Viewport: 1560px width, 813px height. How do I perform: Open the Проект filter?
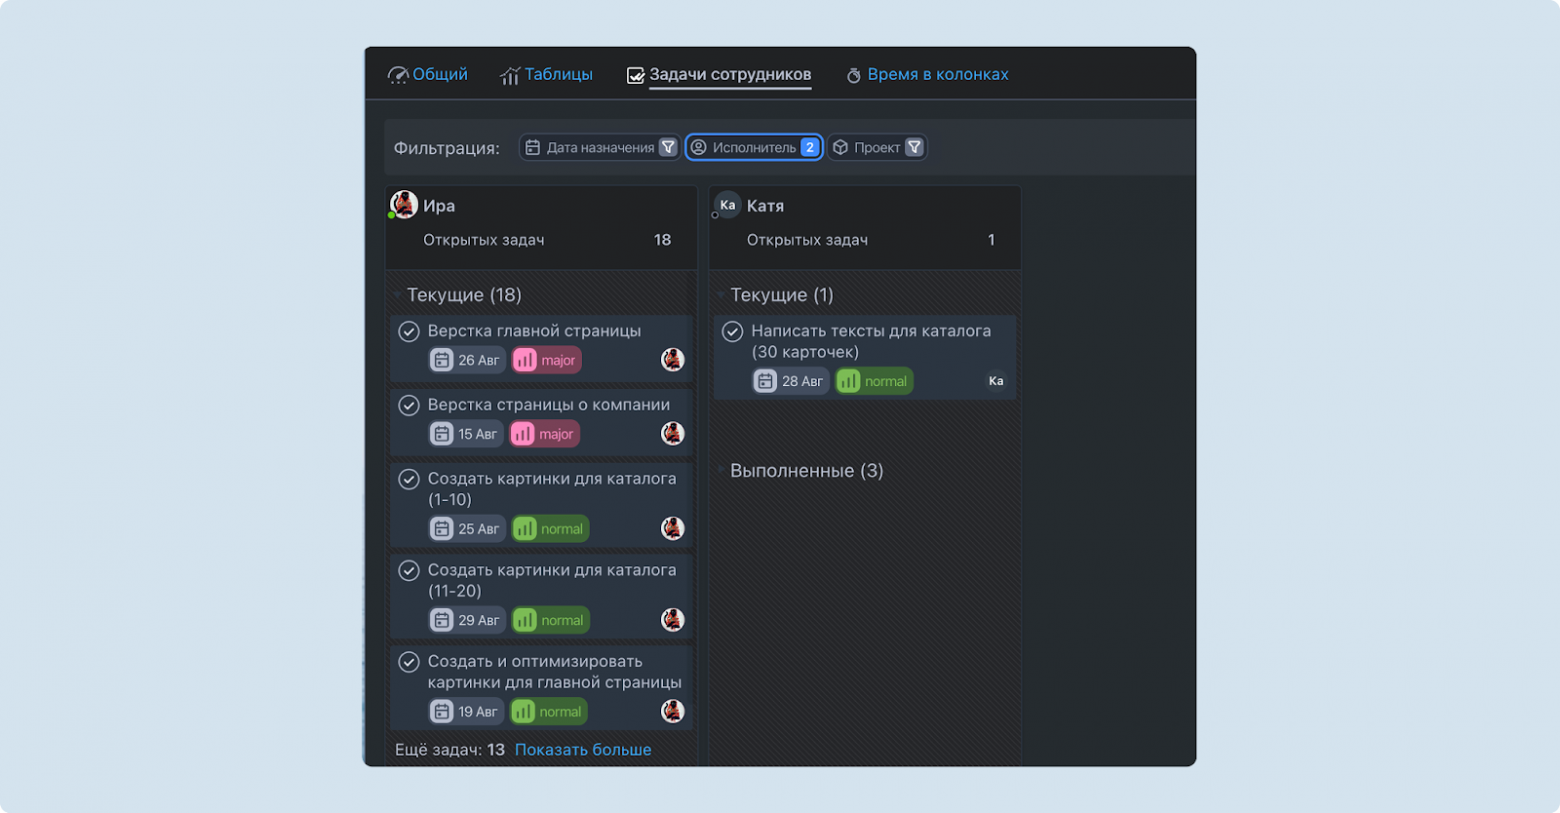click(x=877, y=148)
